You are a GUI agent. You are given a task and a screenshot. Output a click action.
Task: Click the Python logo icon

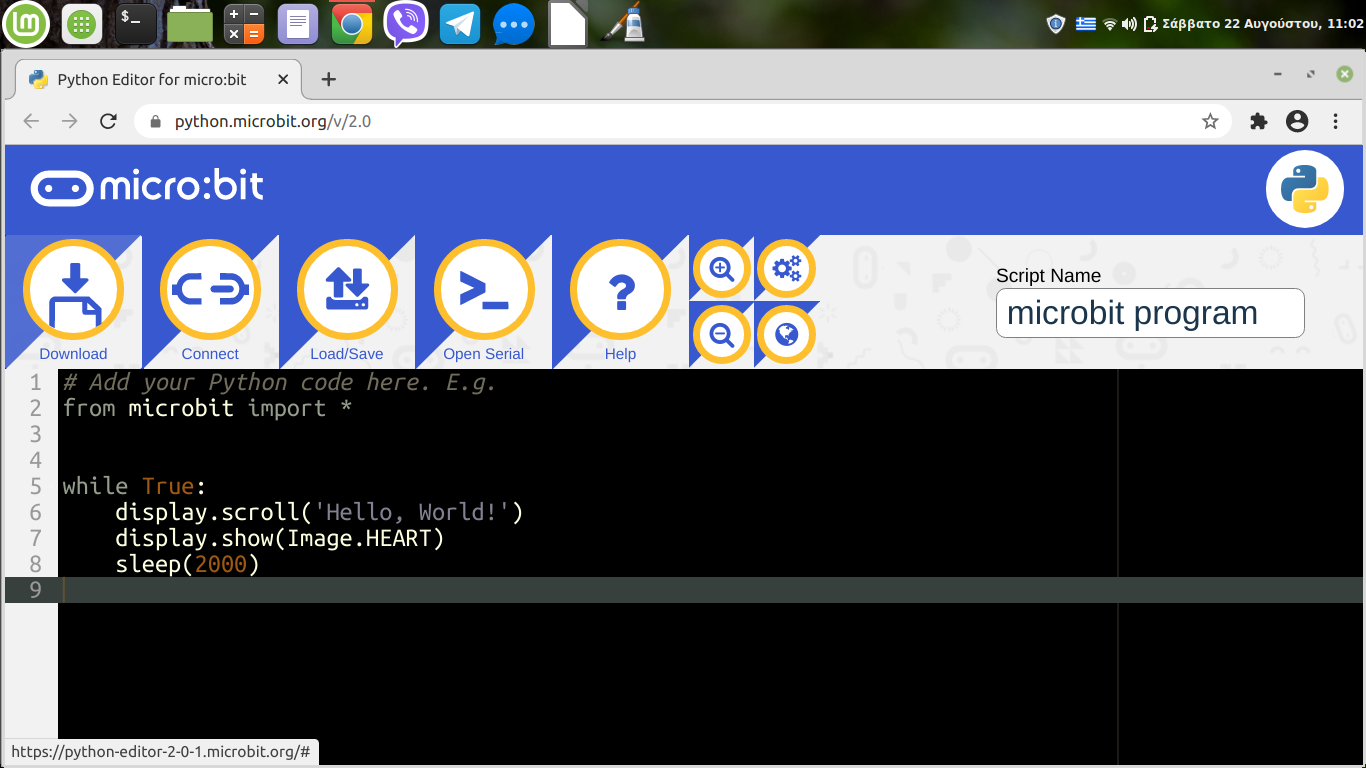click(1304, 189)
